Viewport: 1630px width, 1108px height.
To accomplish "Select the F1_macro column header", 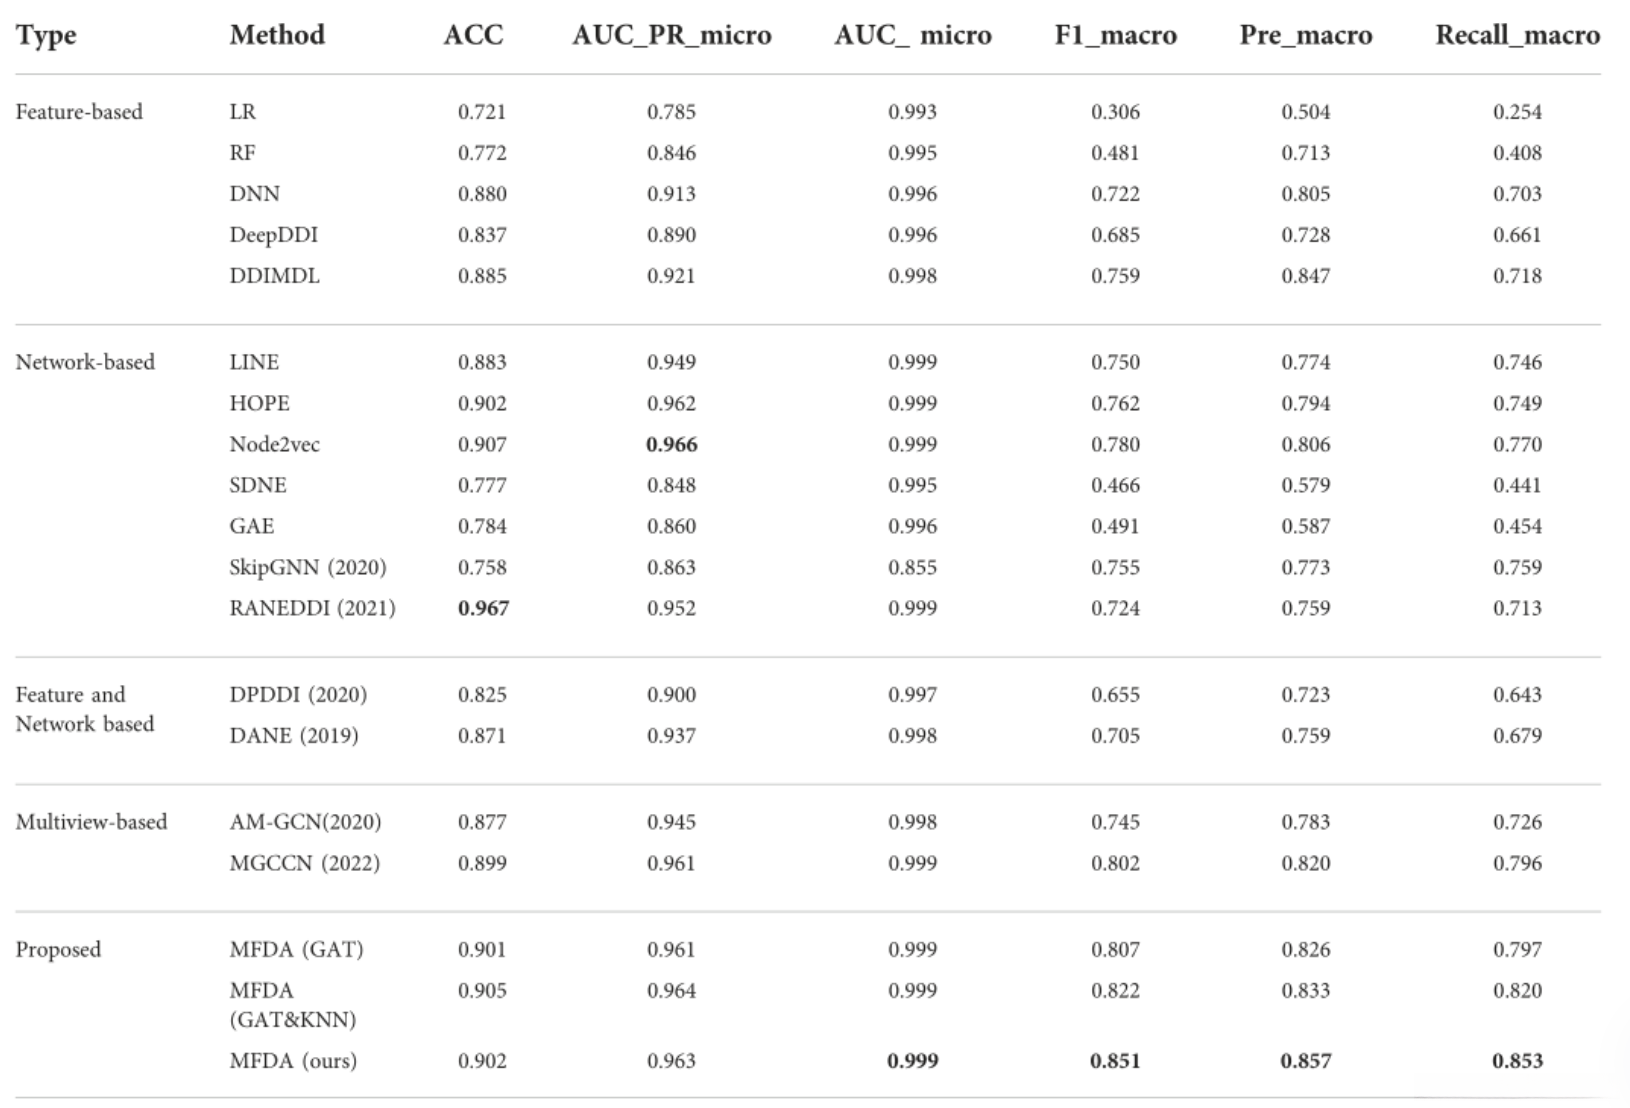I will tap(1115, 36).
